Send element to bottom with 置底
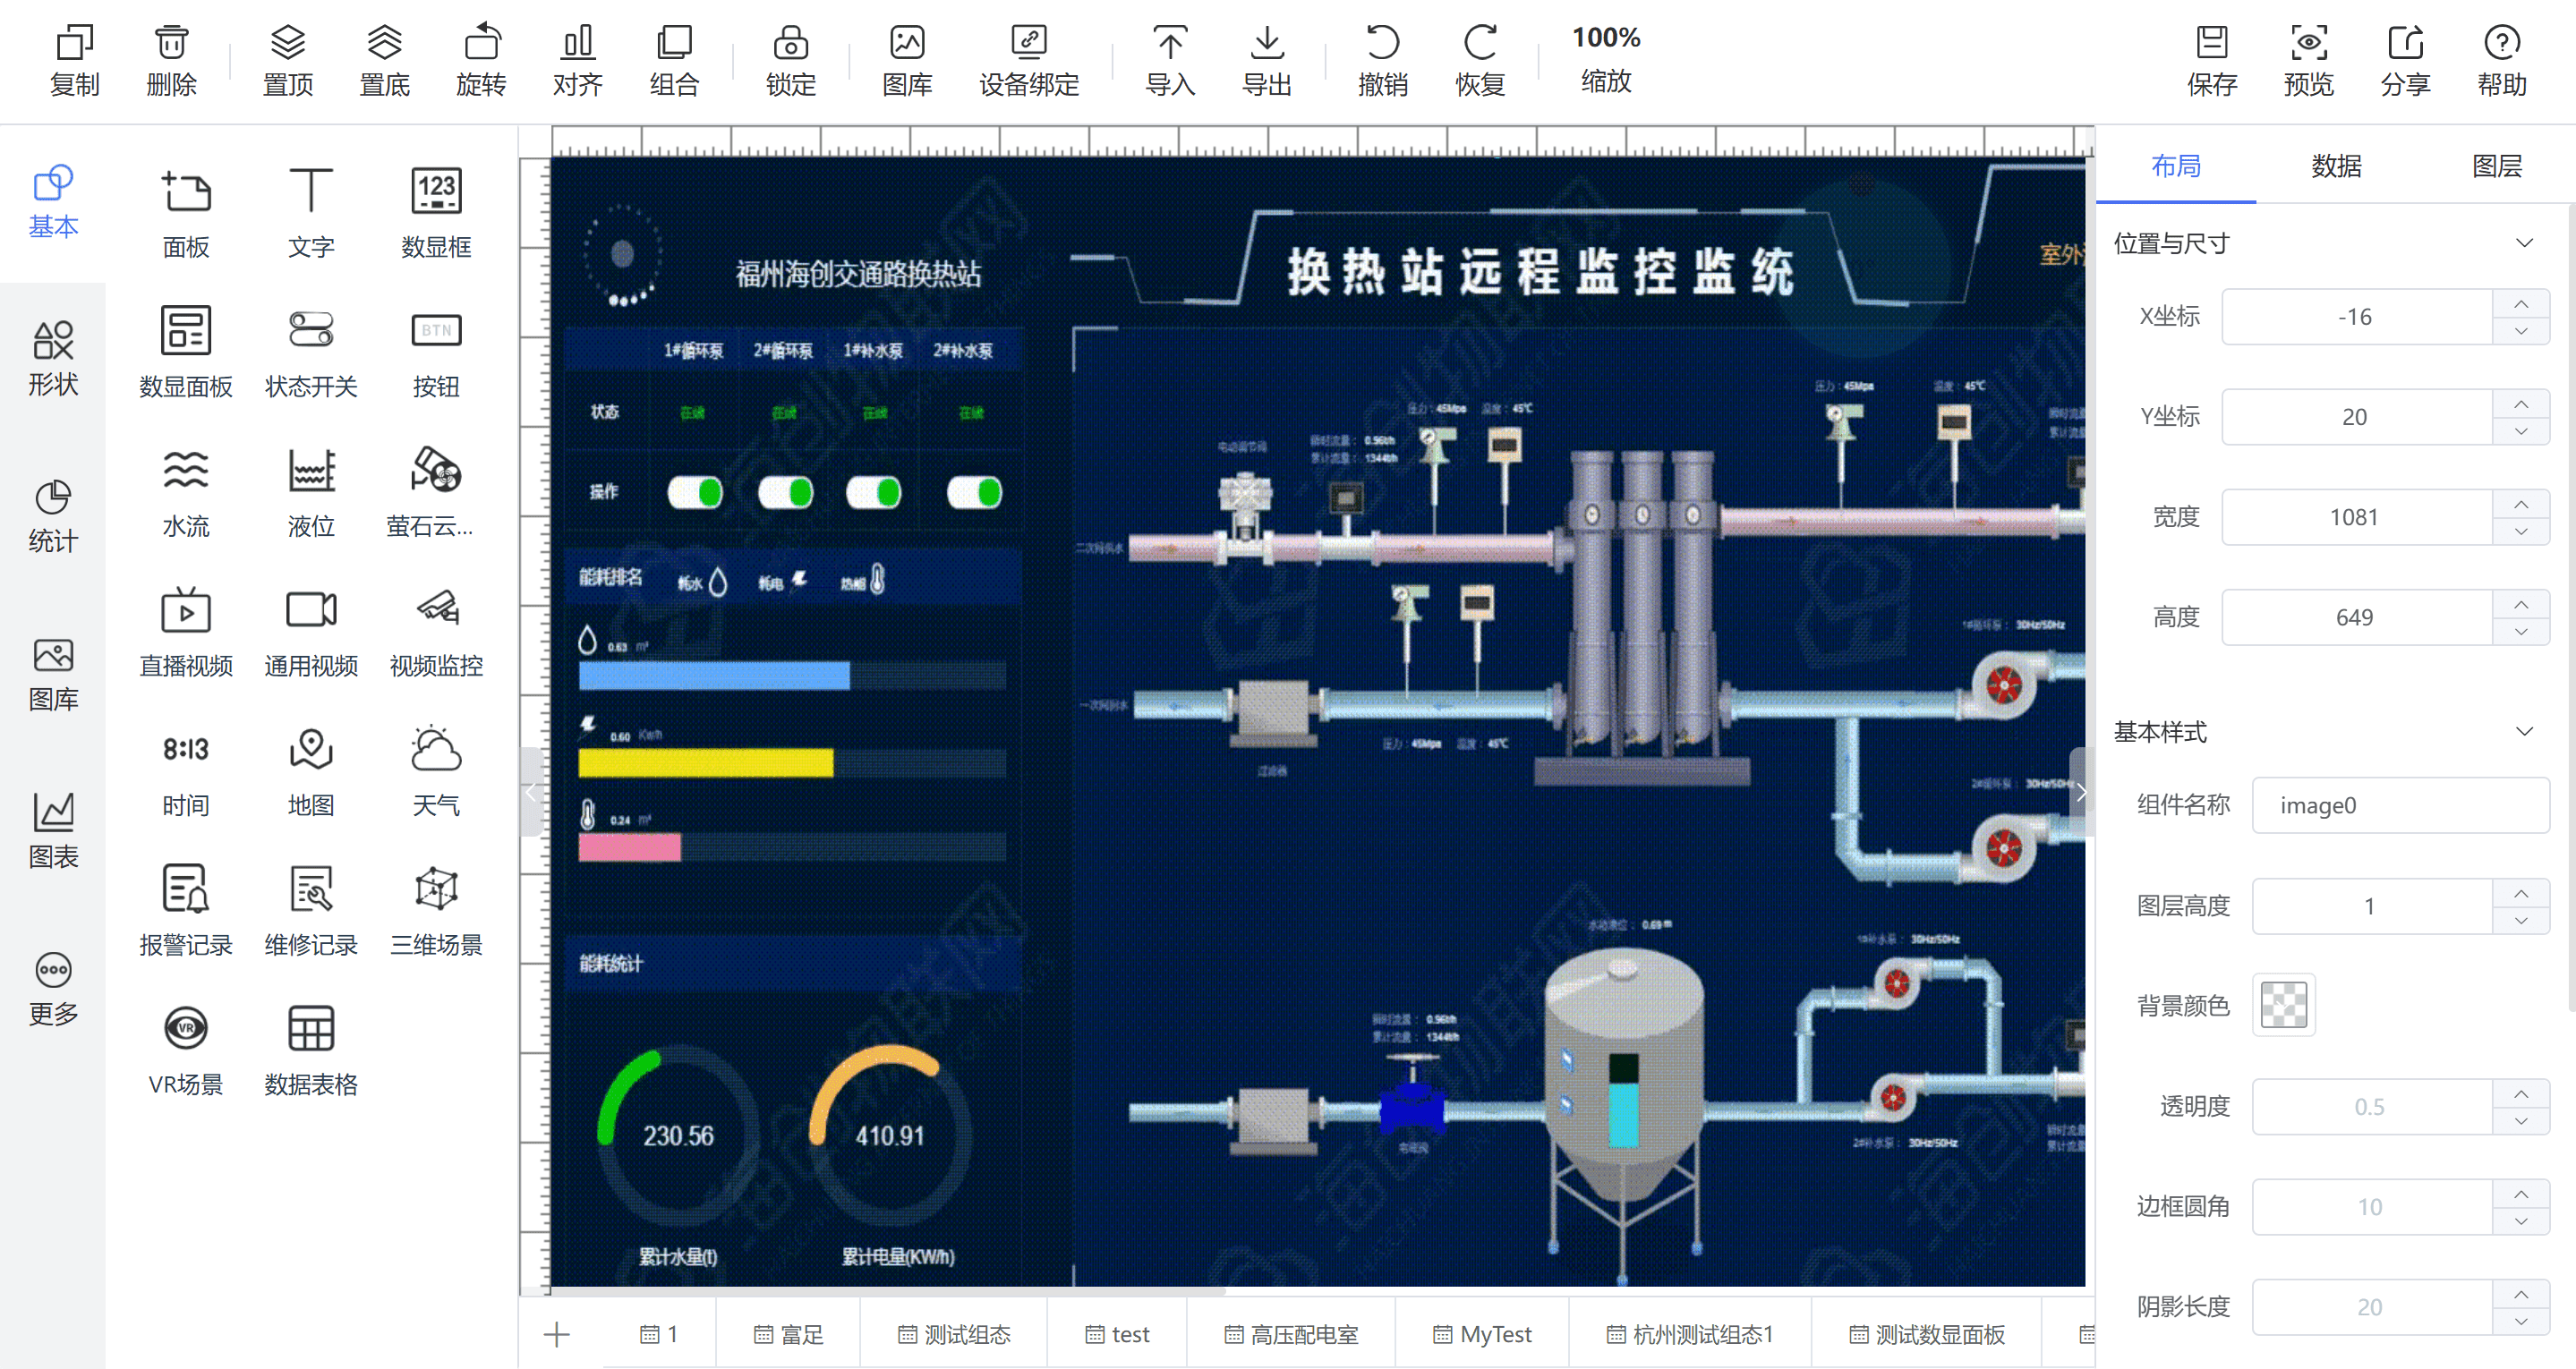The image size is (2576, 1369). click(x=384, y=60)
